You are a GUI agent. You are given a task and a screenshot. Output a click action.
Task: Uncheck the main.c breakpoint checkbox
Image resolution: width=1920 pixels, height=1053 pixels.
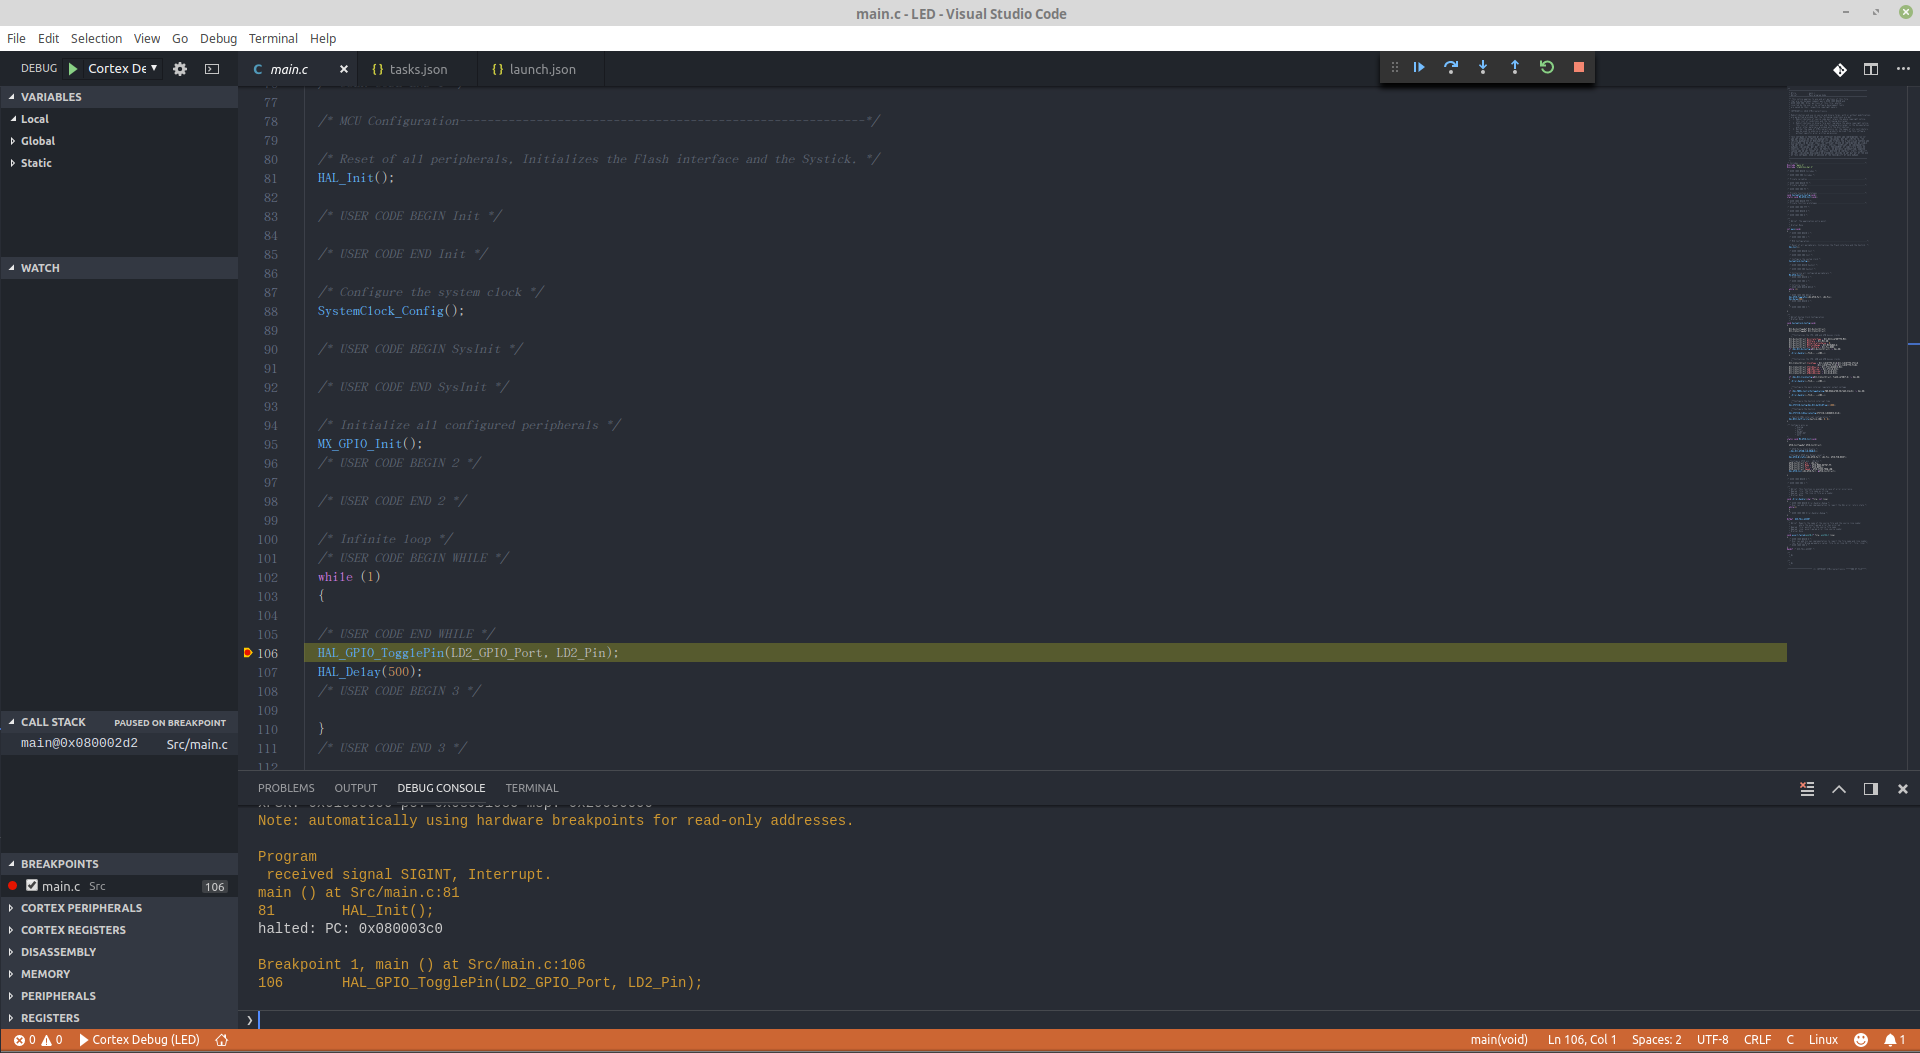tap(32, 886)
